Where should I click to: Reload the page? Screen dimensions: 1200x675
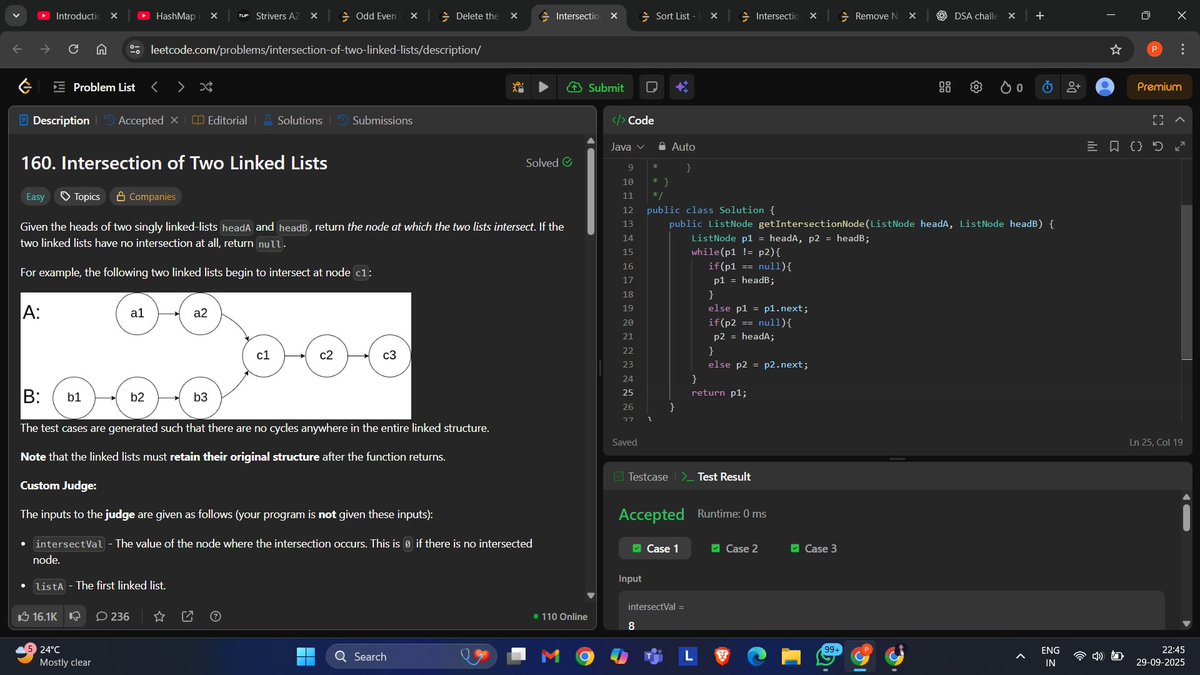73,49
